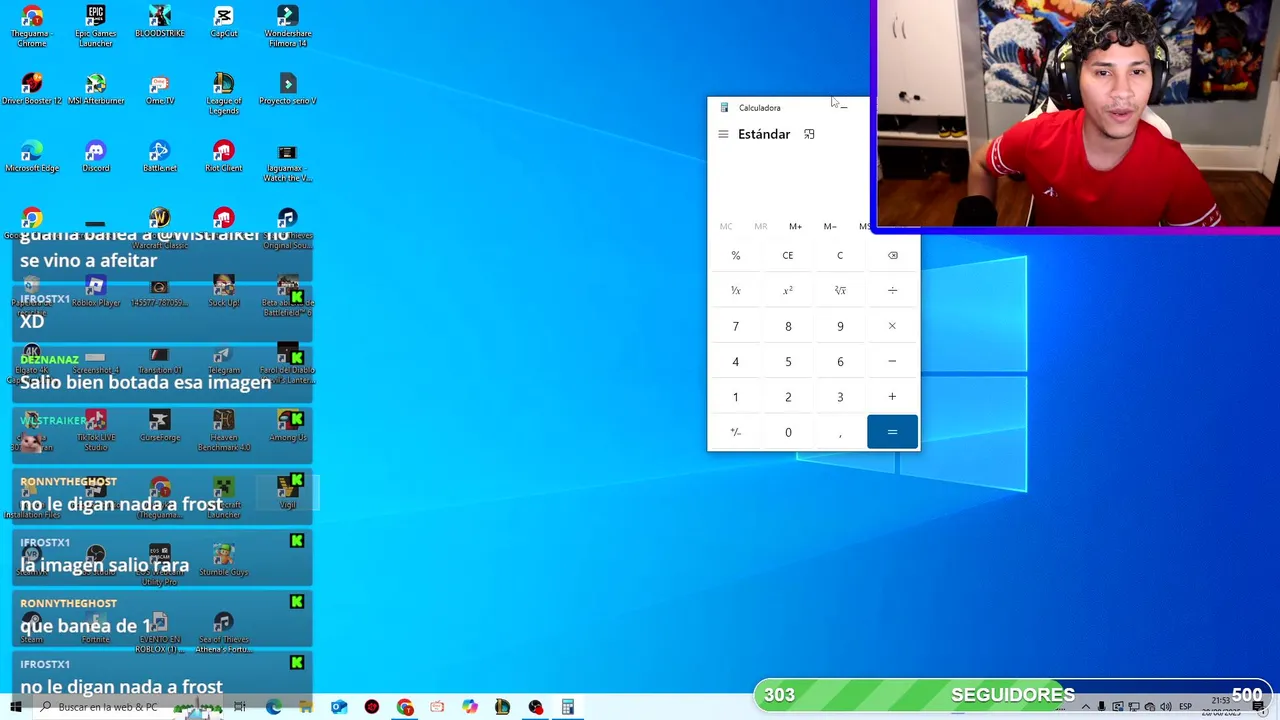1280x720 pixels.
Task: Select the Battle.net desktop icon
Action: click(160, 157)
